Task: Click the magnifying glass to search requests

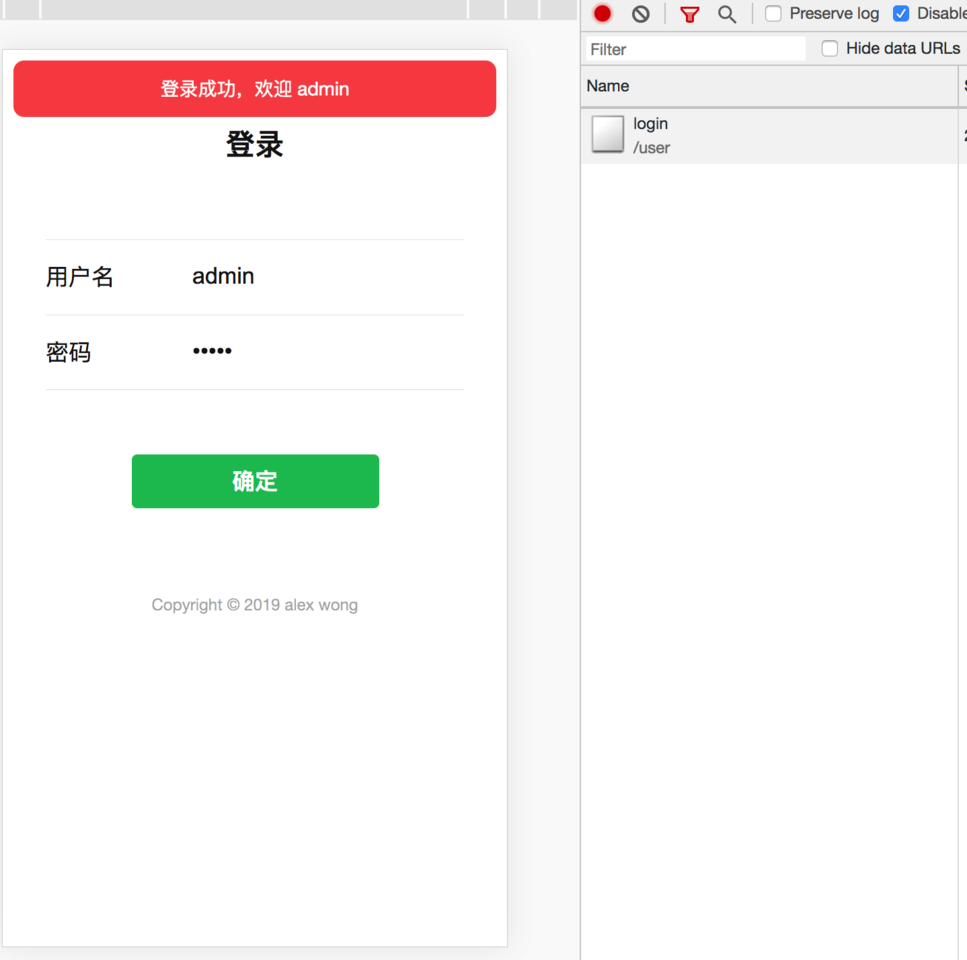Action: point(727,14)
